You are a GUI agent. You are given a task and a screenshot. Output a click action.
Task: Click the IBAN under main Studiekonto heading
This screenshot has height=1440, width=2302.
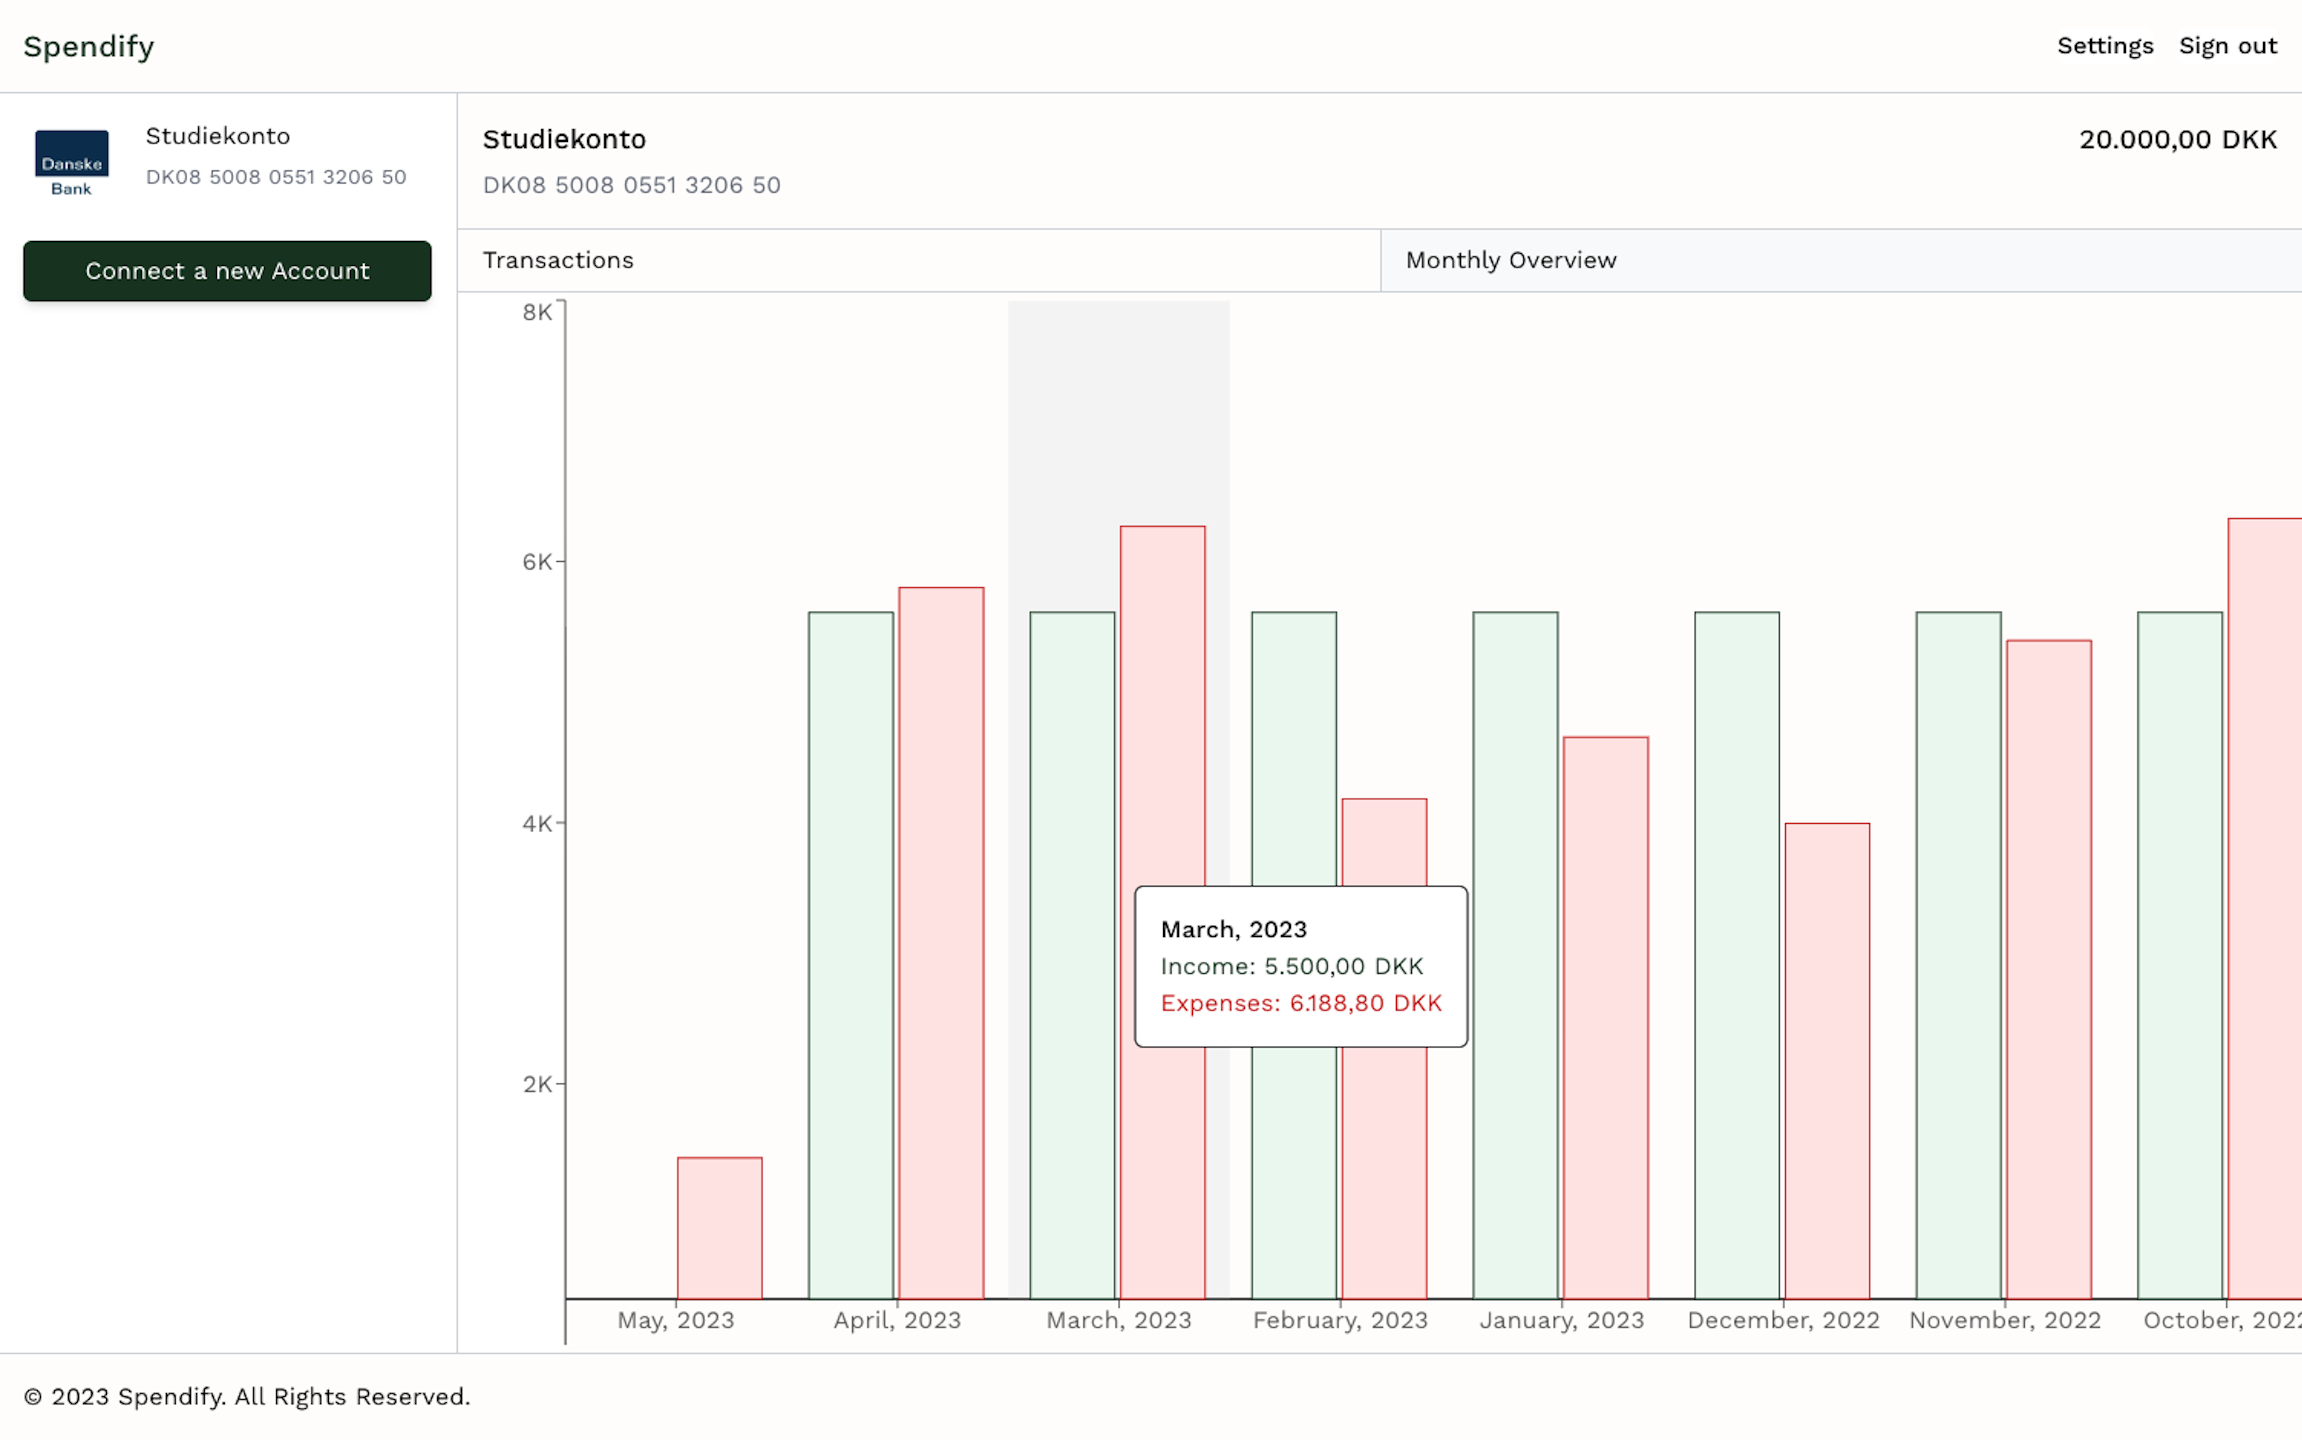pyautogui.click(x=631, y=185)
